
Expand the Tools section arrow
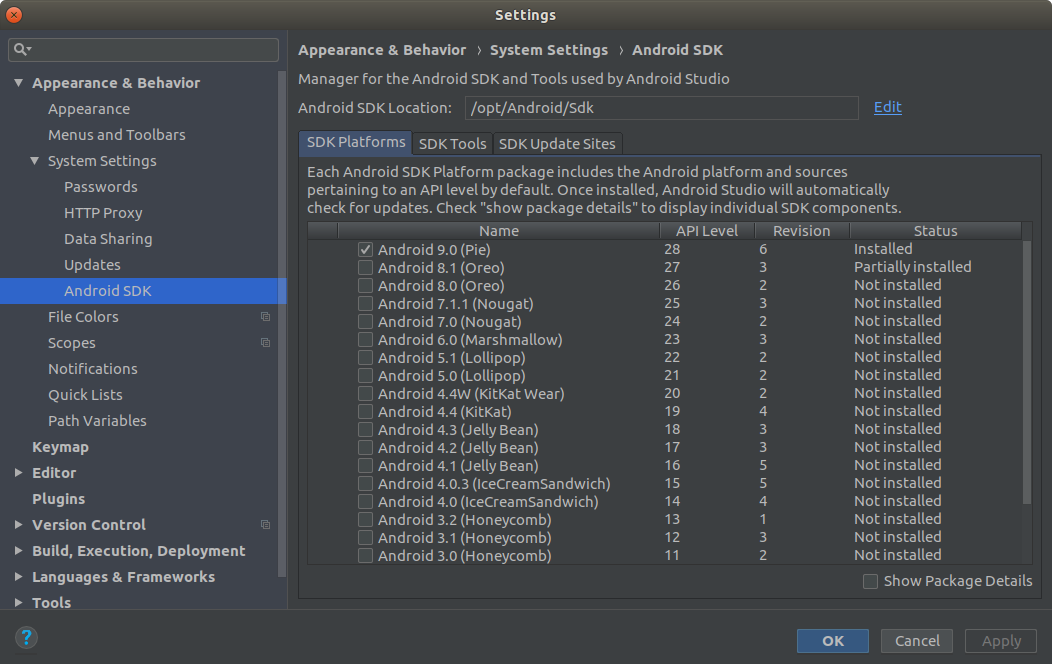(x=19, y=602)
